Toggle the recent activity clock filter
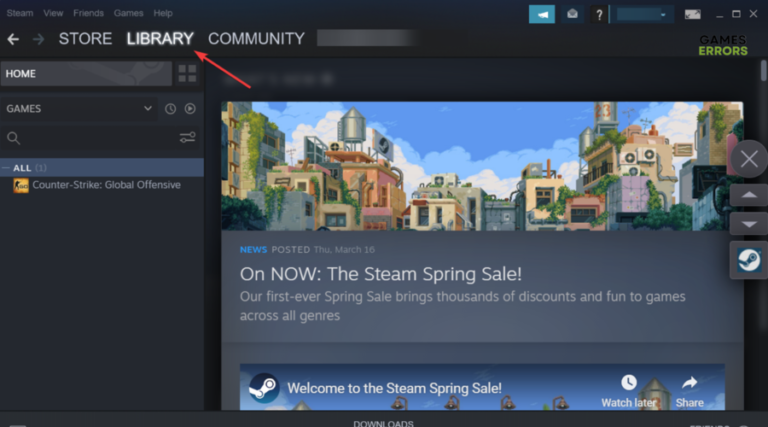The image size is (768, 427). tap(170, 109)
